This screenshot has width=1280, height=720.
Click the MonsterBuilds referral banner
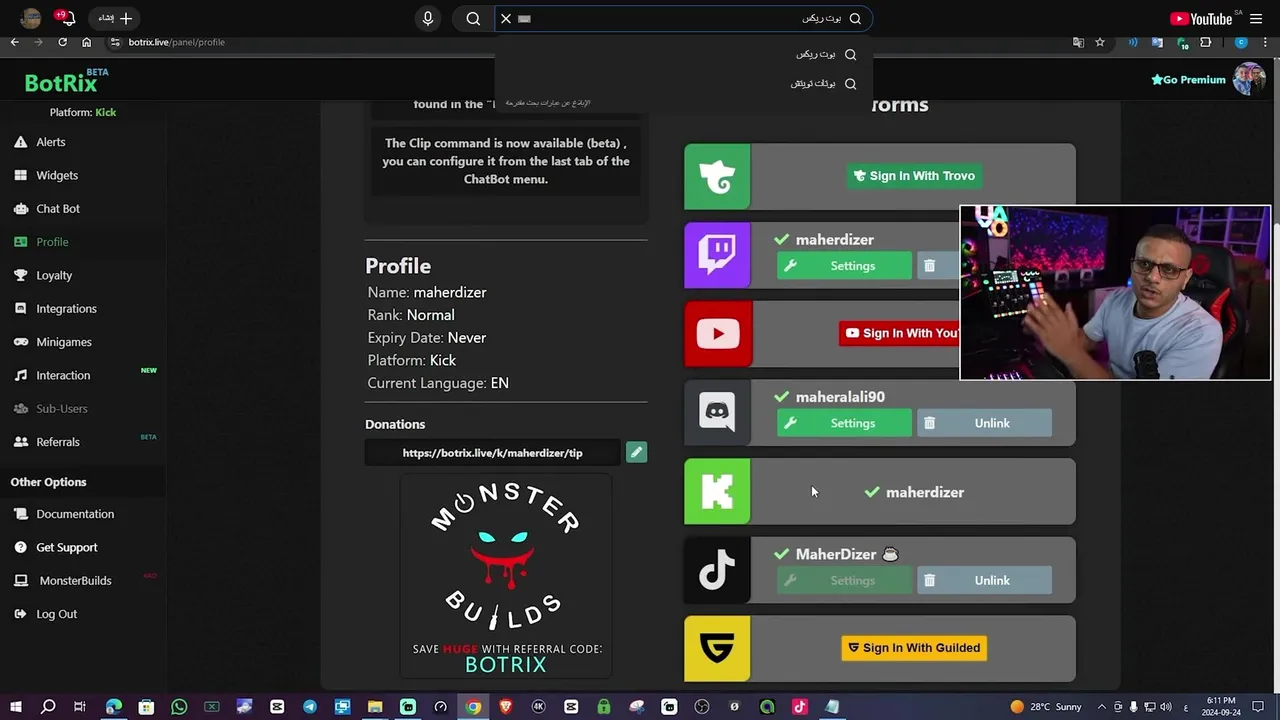click(x=506, y=577)
